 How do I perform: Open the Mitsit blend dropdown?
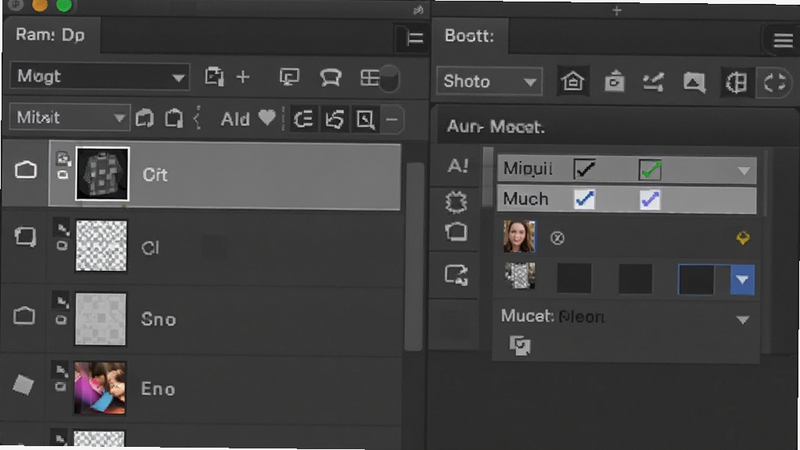click(70, 118)
